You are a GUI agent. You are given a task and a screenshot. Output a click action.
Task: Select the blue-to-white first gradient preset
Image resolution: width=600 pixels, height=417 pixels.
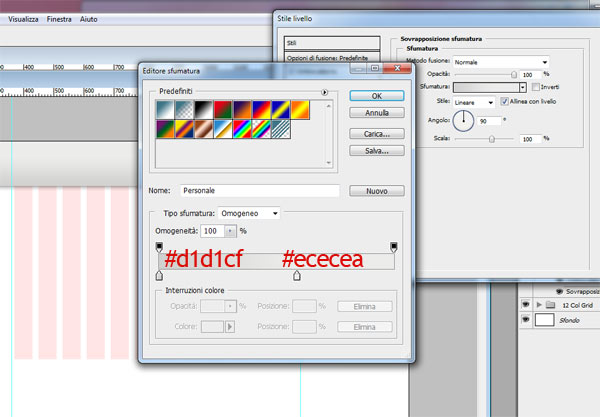point(165,110)
